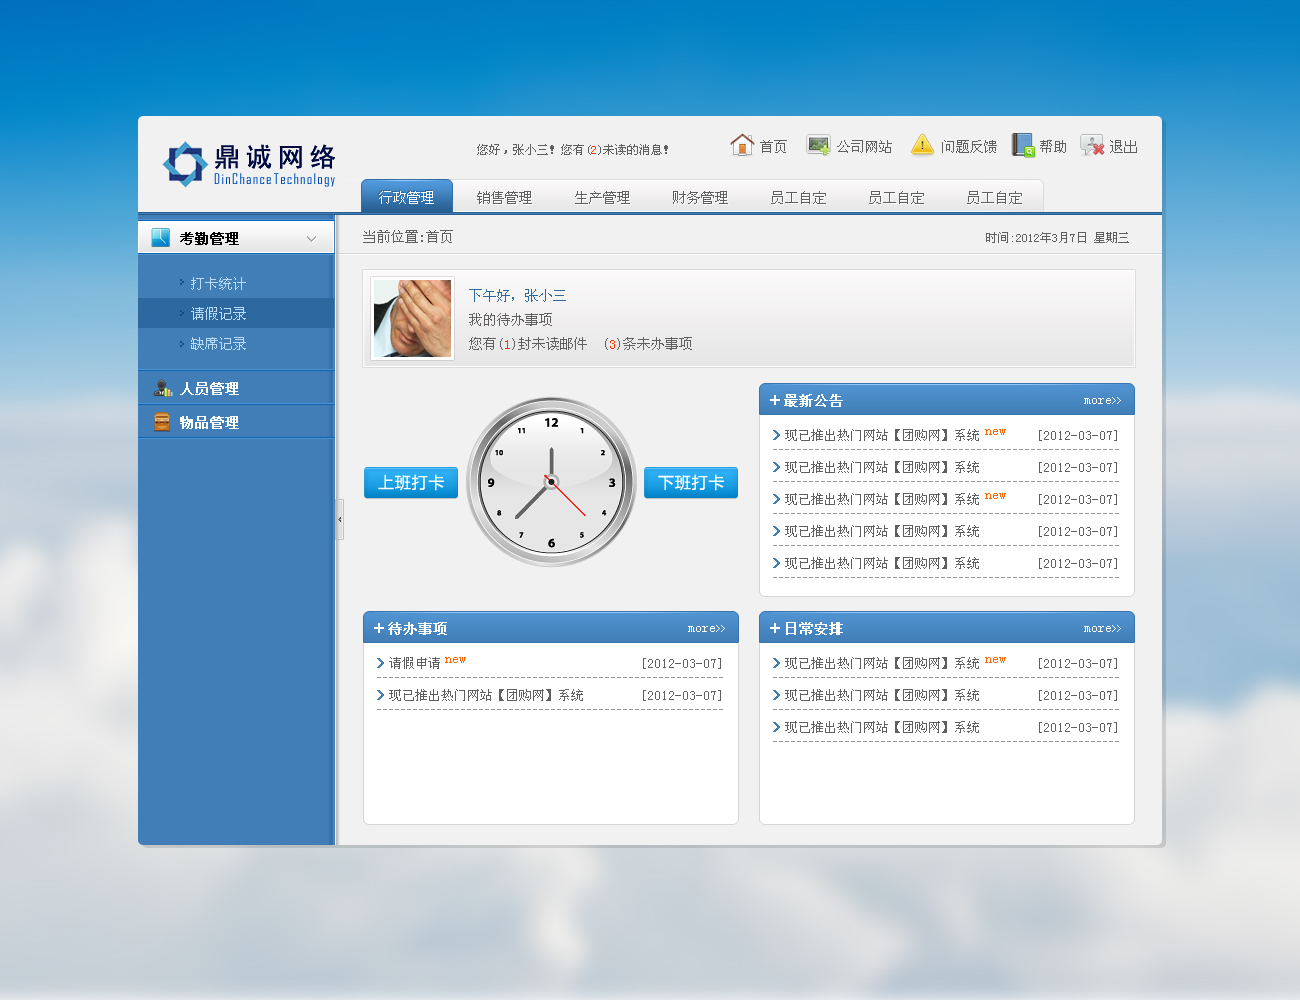The width and height of the screenshot is (1300, 1000).
Task: Open more in 待办事项 panel
Action: (x=706, y=629)
